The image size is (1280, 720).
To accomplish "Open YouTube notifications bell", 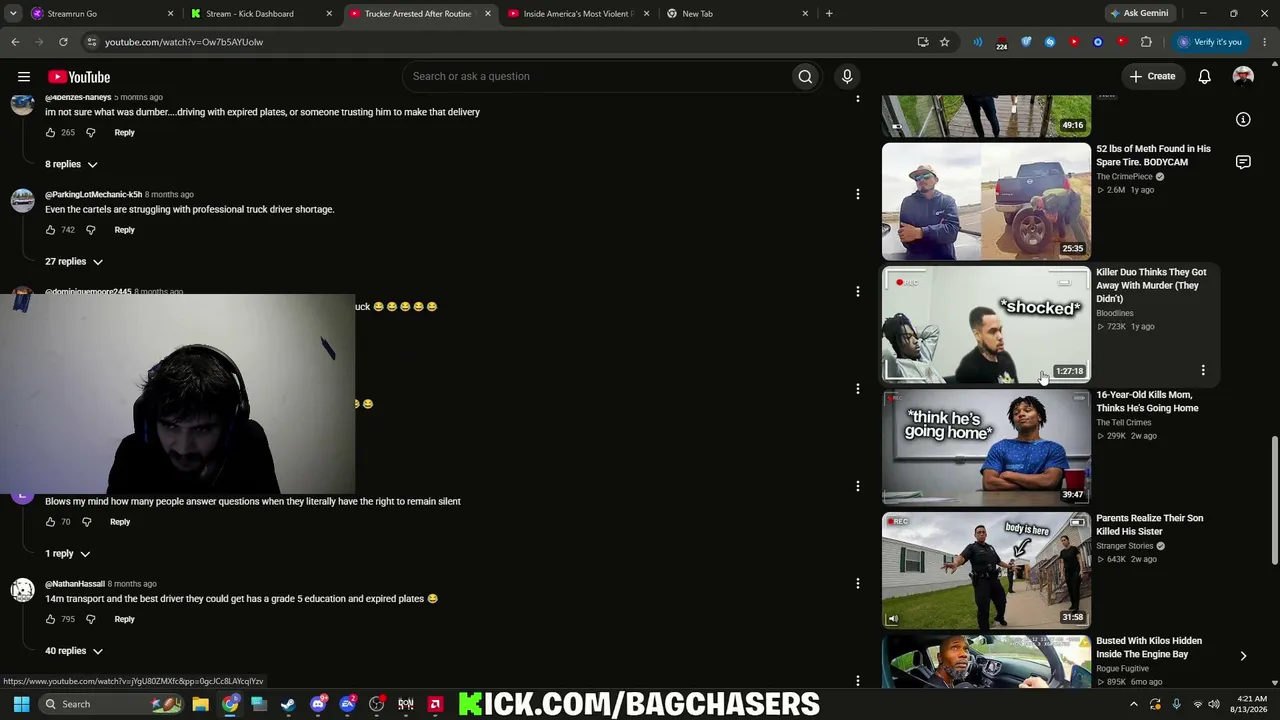I will click(1205, 77).
